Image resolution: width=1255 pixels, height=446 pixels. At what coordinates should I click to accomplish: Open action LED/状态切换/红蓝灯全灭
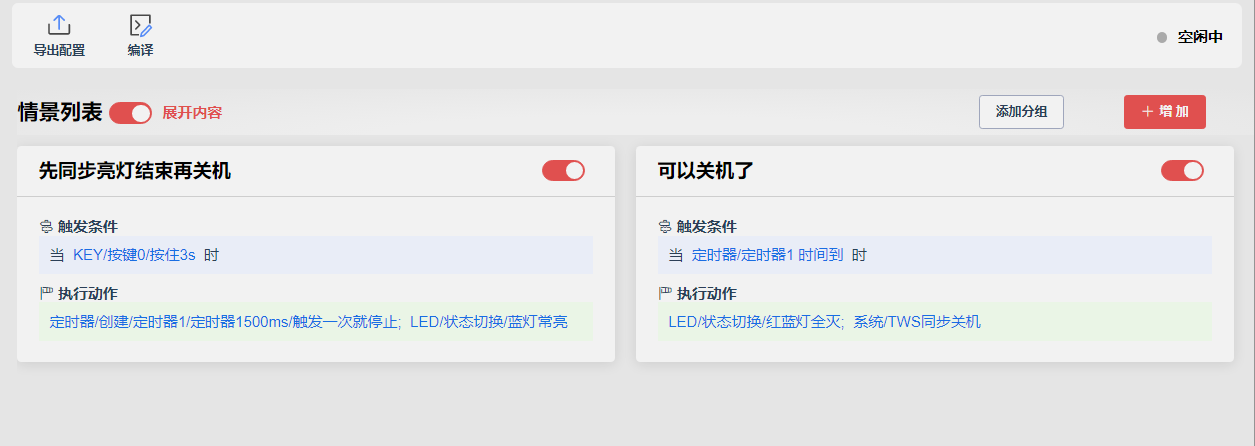pos(757,322)
